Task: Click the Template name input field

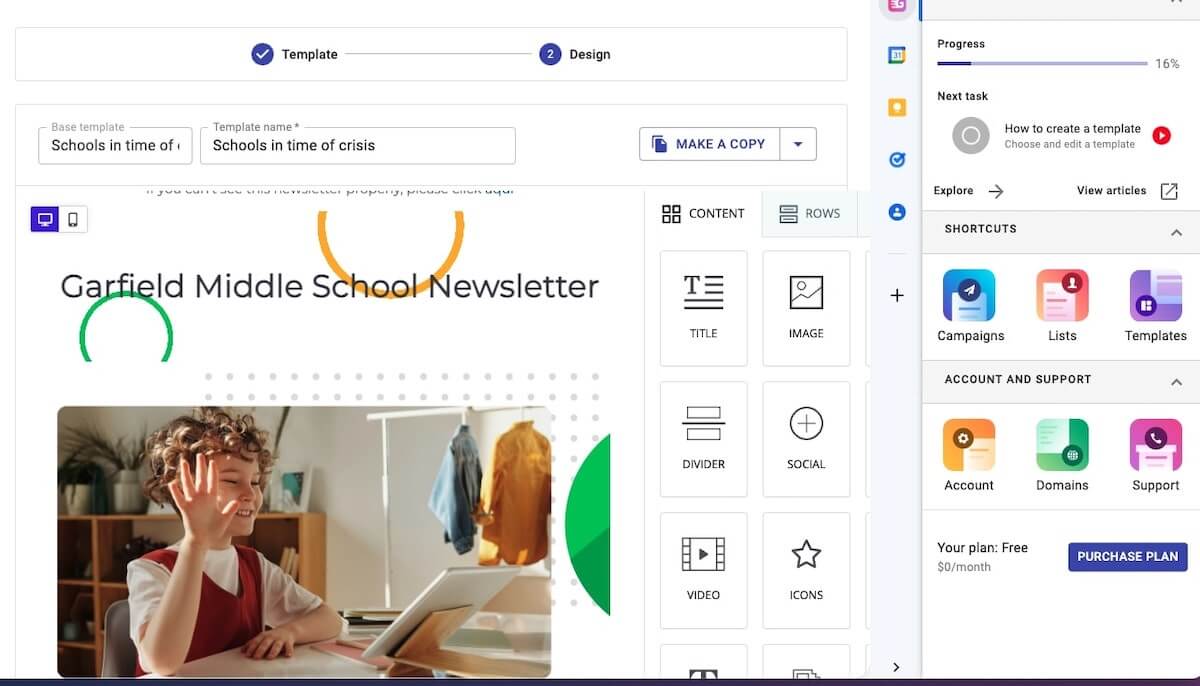Action: [357, 146]
